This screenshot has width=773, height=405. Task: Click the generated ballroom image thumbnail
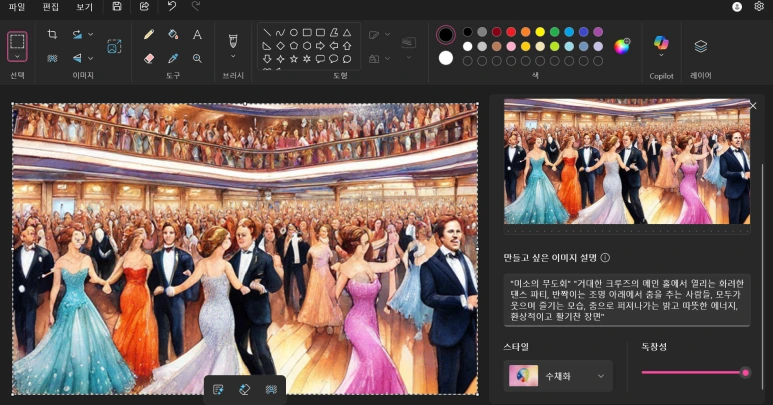(x=627, y=161)
